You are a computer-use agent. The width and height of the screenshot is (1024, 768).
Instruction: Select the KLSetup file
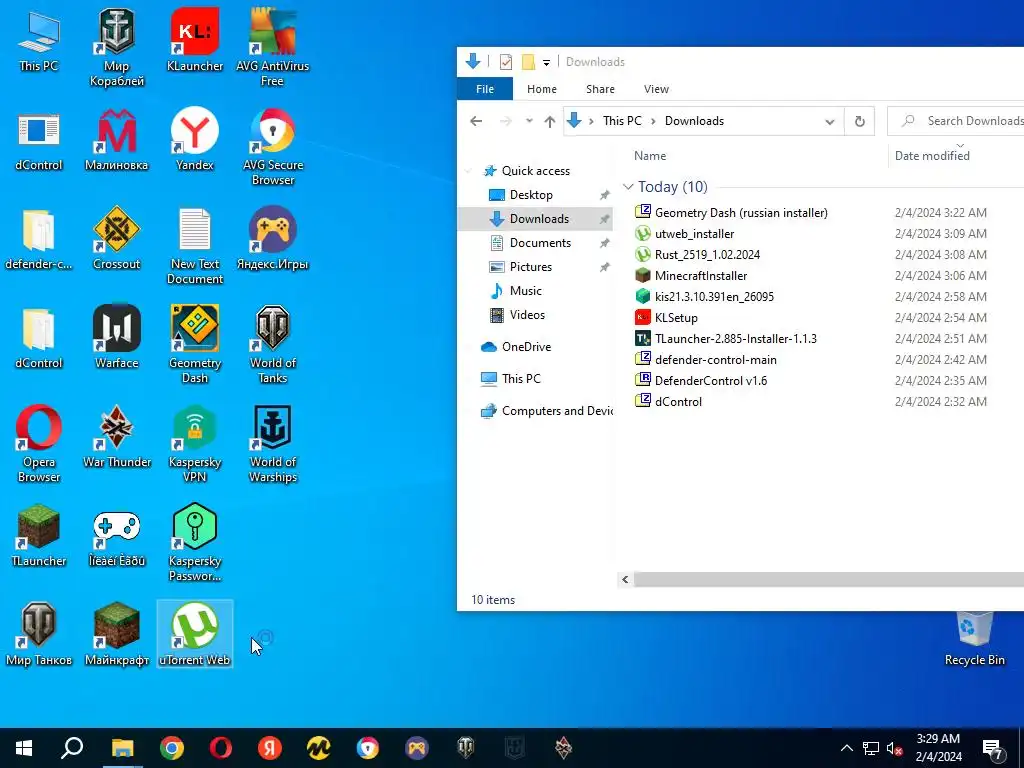675,318
